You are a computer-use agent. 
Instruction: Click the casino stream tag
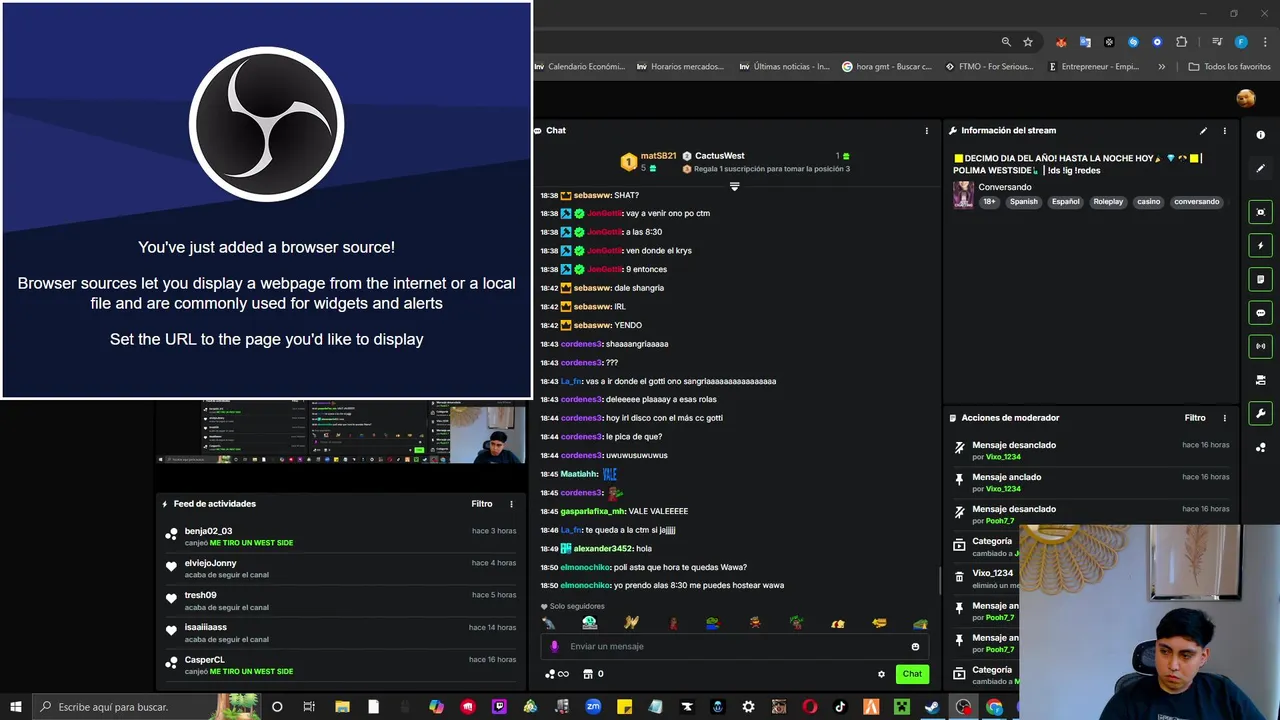point(1148,202)
